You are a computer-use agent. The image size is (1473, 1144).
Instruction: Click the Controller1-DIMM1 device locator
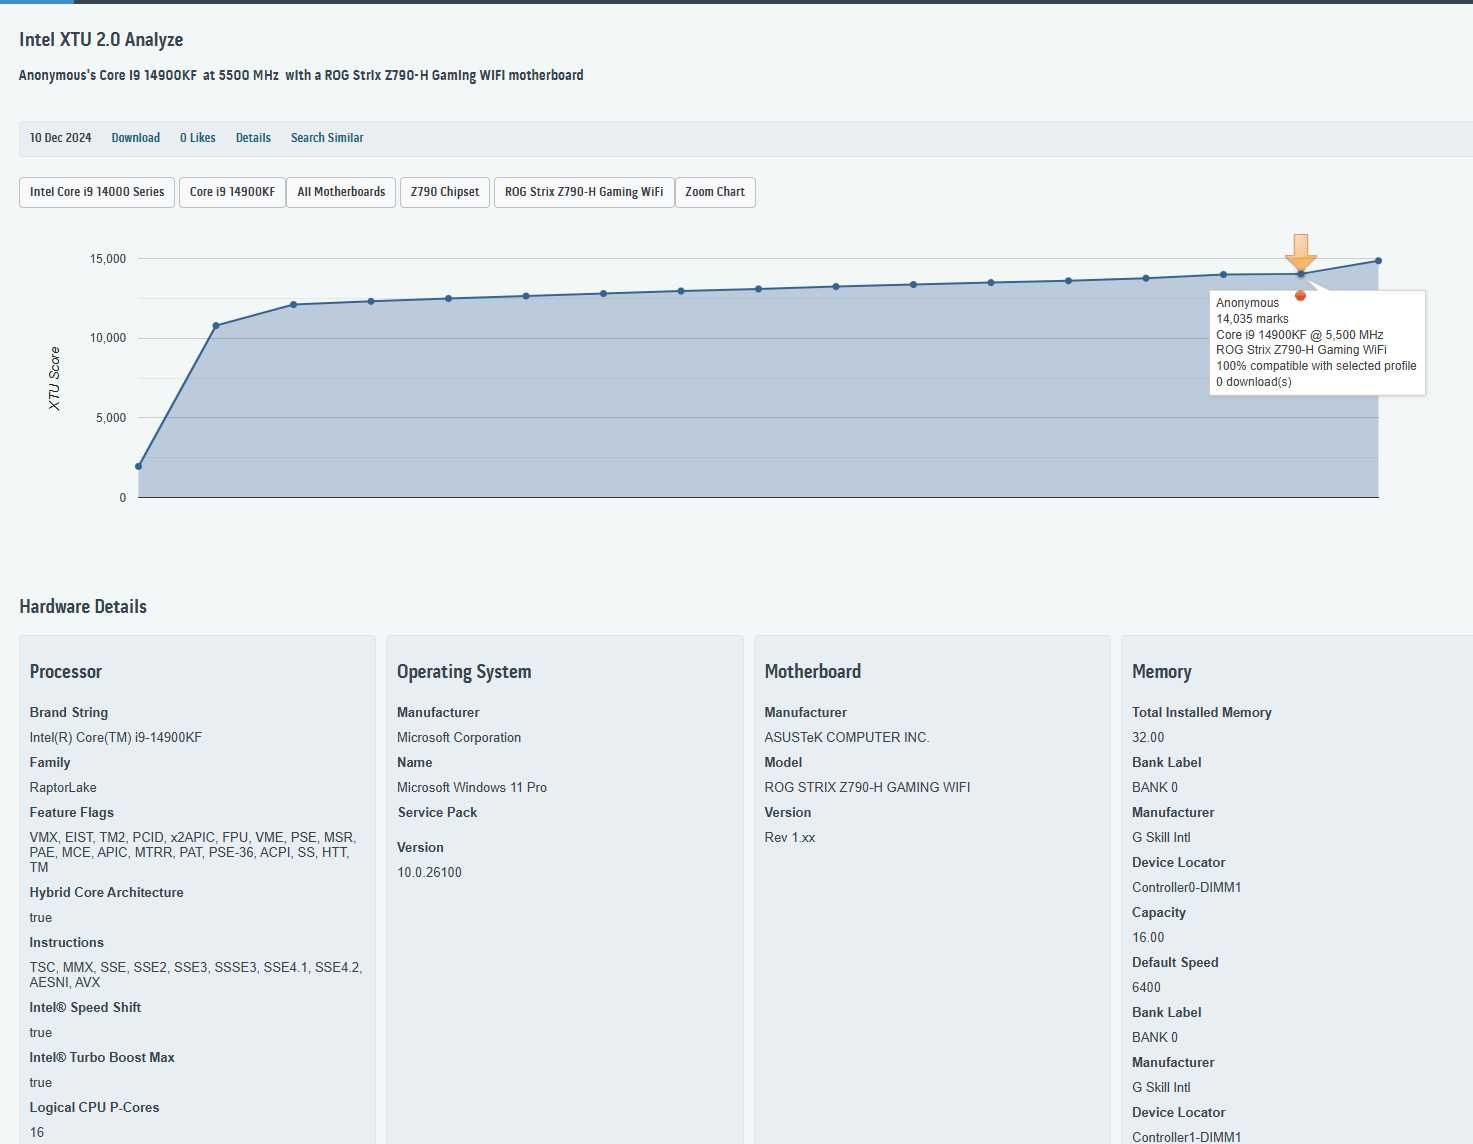[1186, 1137]
